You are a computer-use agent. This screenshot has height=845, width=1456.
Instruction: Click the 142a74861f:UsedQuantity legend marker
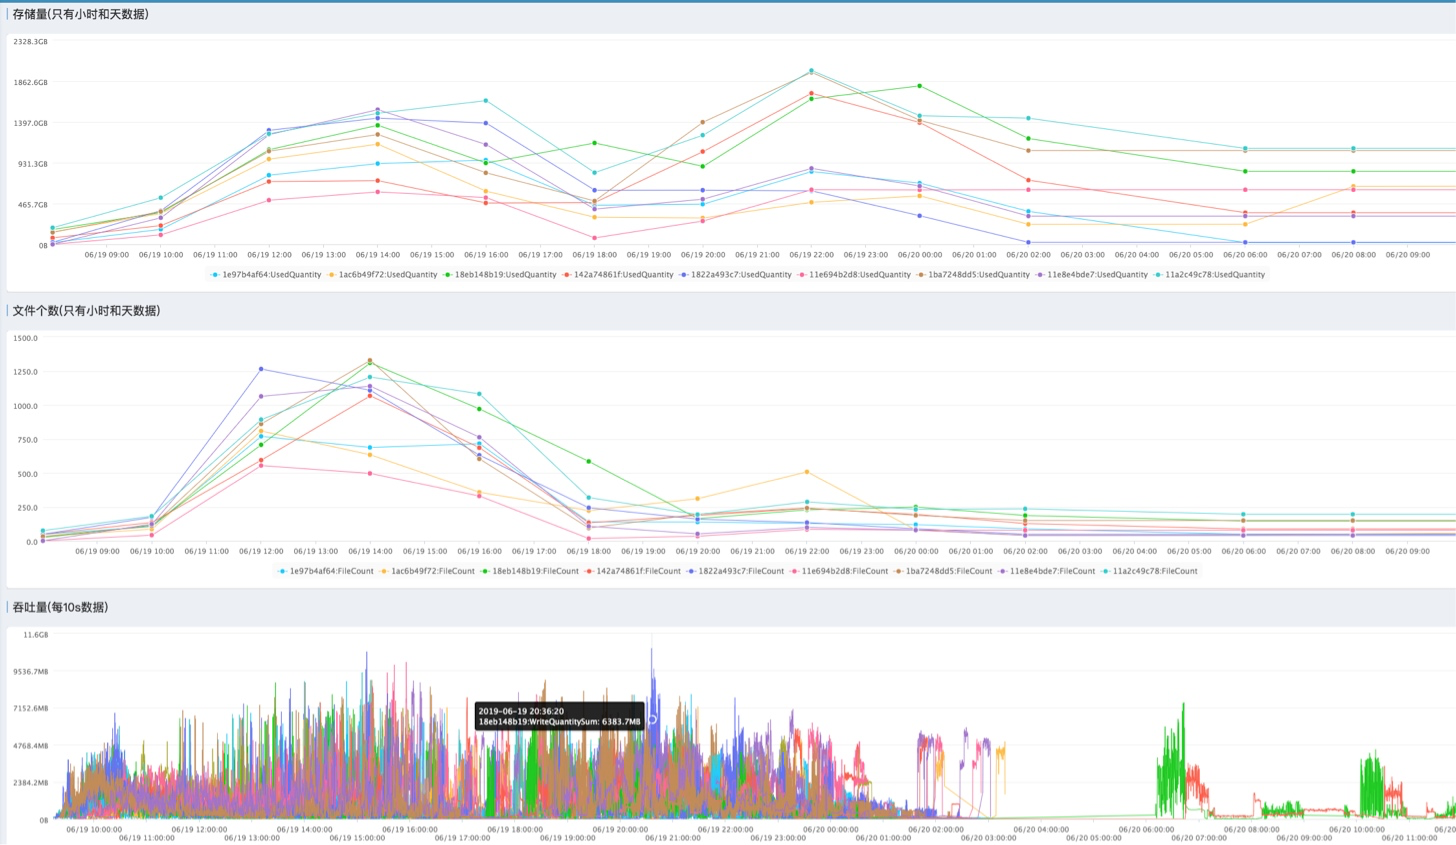pos(566,274)
